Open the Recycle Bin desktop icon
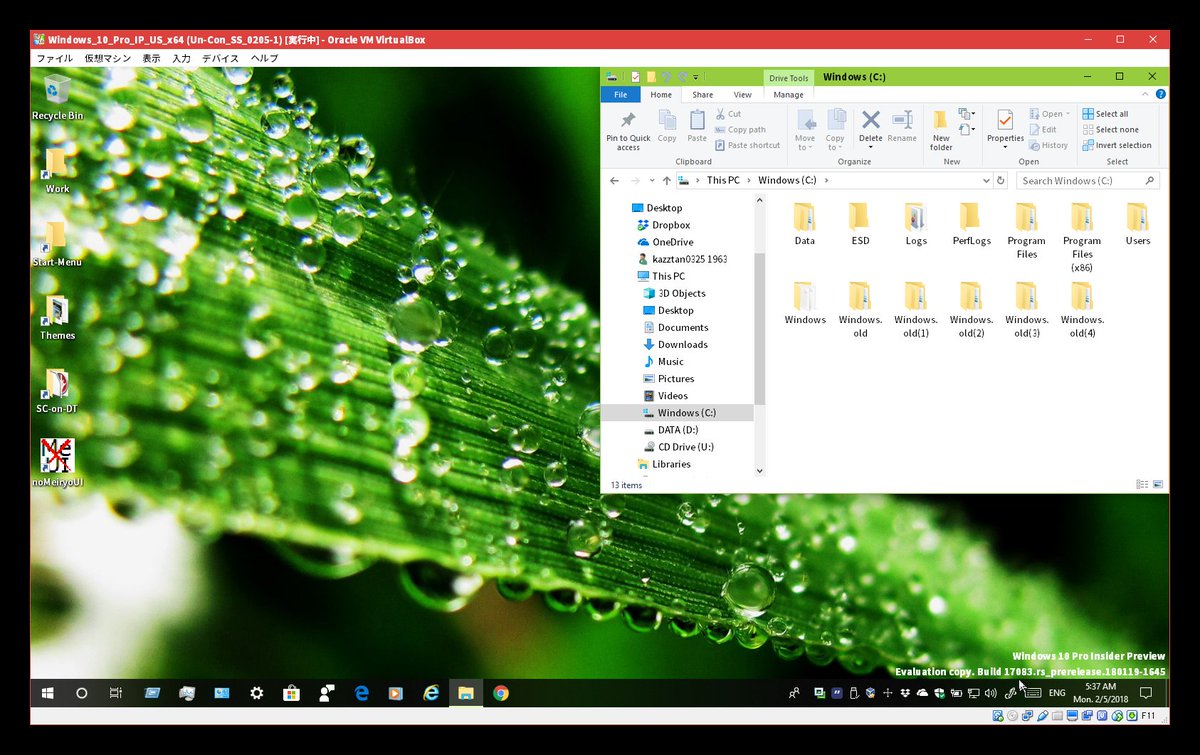The width and height of the screenshot is (1200, 755). [57, 98]
